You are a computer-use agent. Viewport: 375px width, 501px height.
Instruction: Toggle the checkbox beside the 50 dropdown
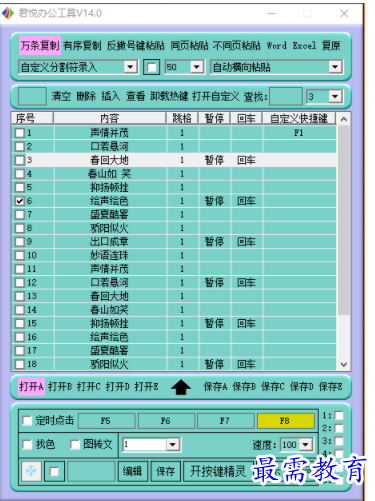152,67
